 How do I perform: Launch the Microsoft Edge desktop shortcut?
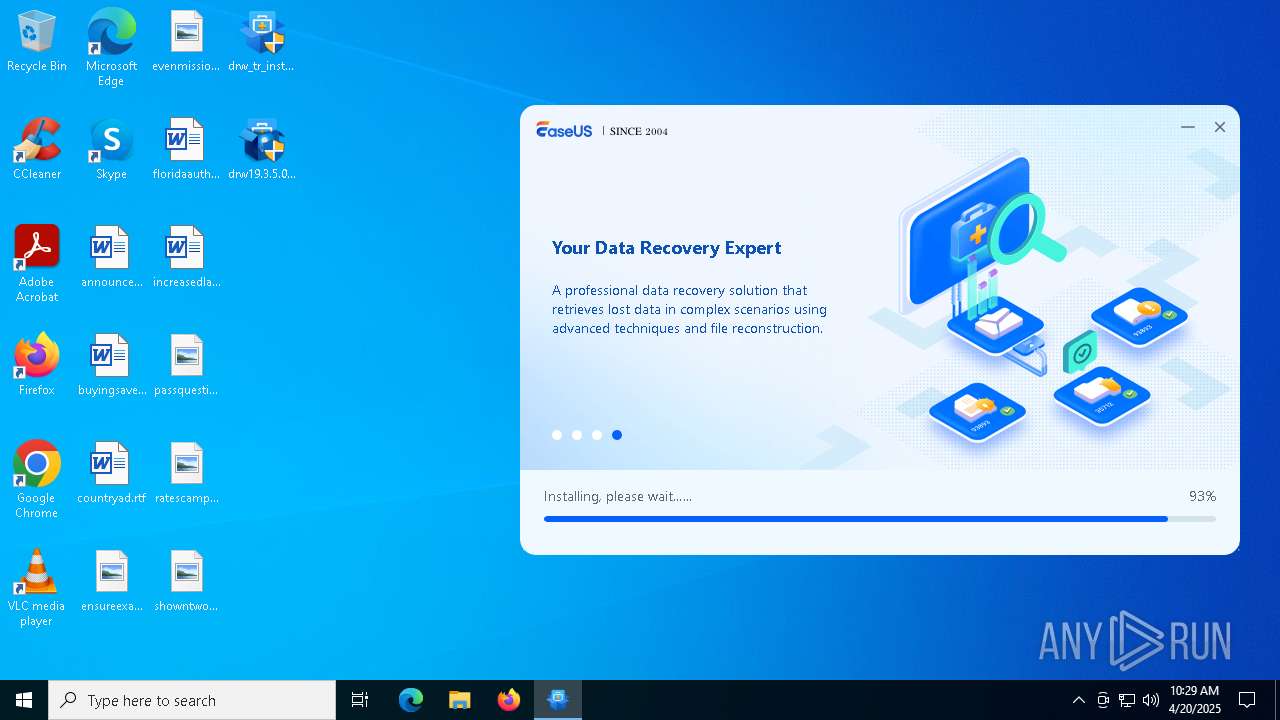pos(111,48)
